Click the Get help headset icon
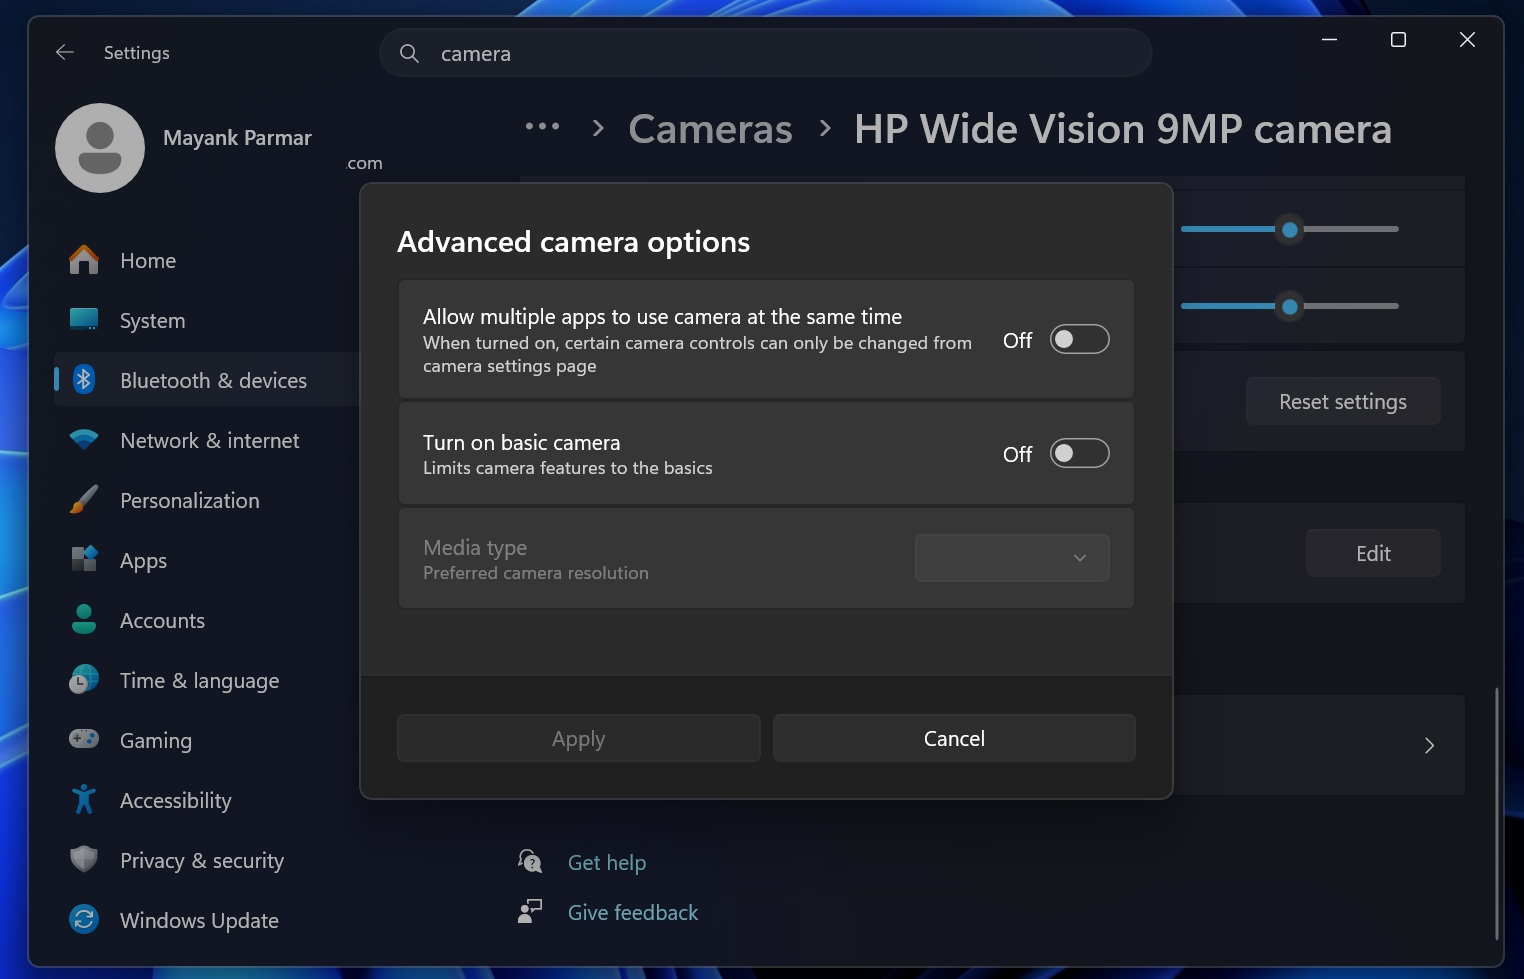The image size is (1524, 979). coord(530,861)
